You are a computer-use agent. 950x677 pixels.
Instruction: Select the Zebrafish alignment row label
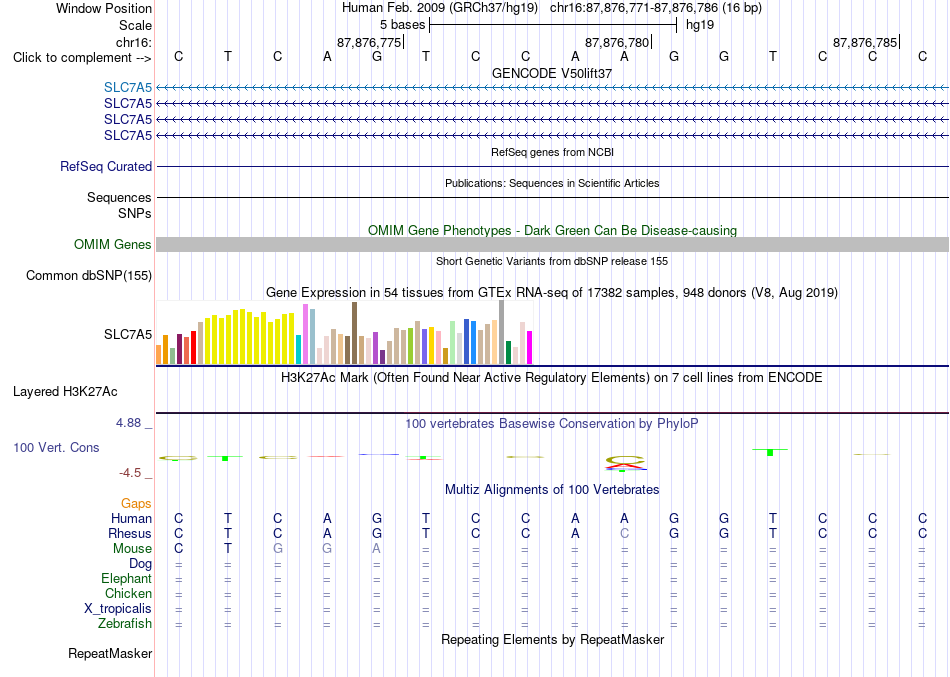click(125, 624)
